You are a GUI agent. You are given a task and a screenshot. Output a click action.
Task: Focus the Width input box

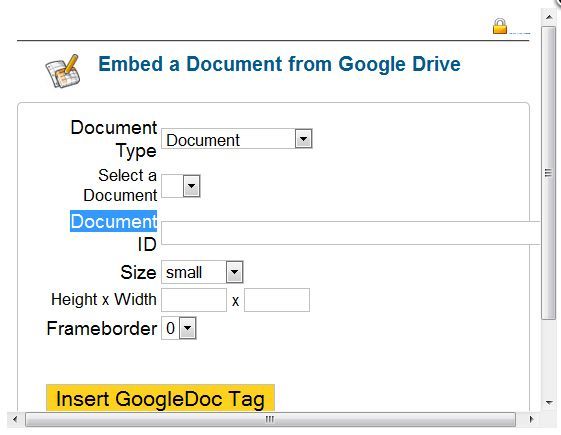point(277,300)
